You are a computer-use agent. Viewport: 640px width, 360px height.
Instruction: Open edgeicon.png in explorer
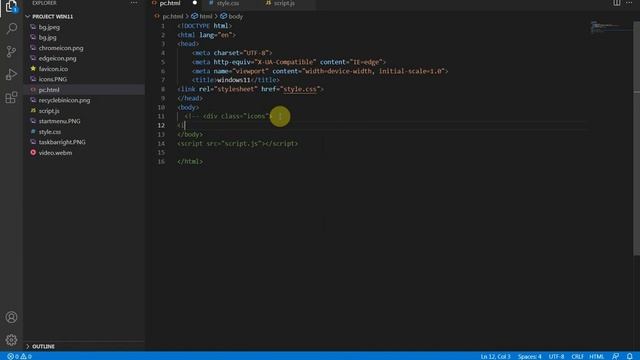point(57,58)
